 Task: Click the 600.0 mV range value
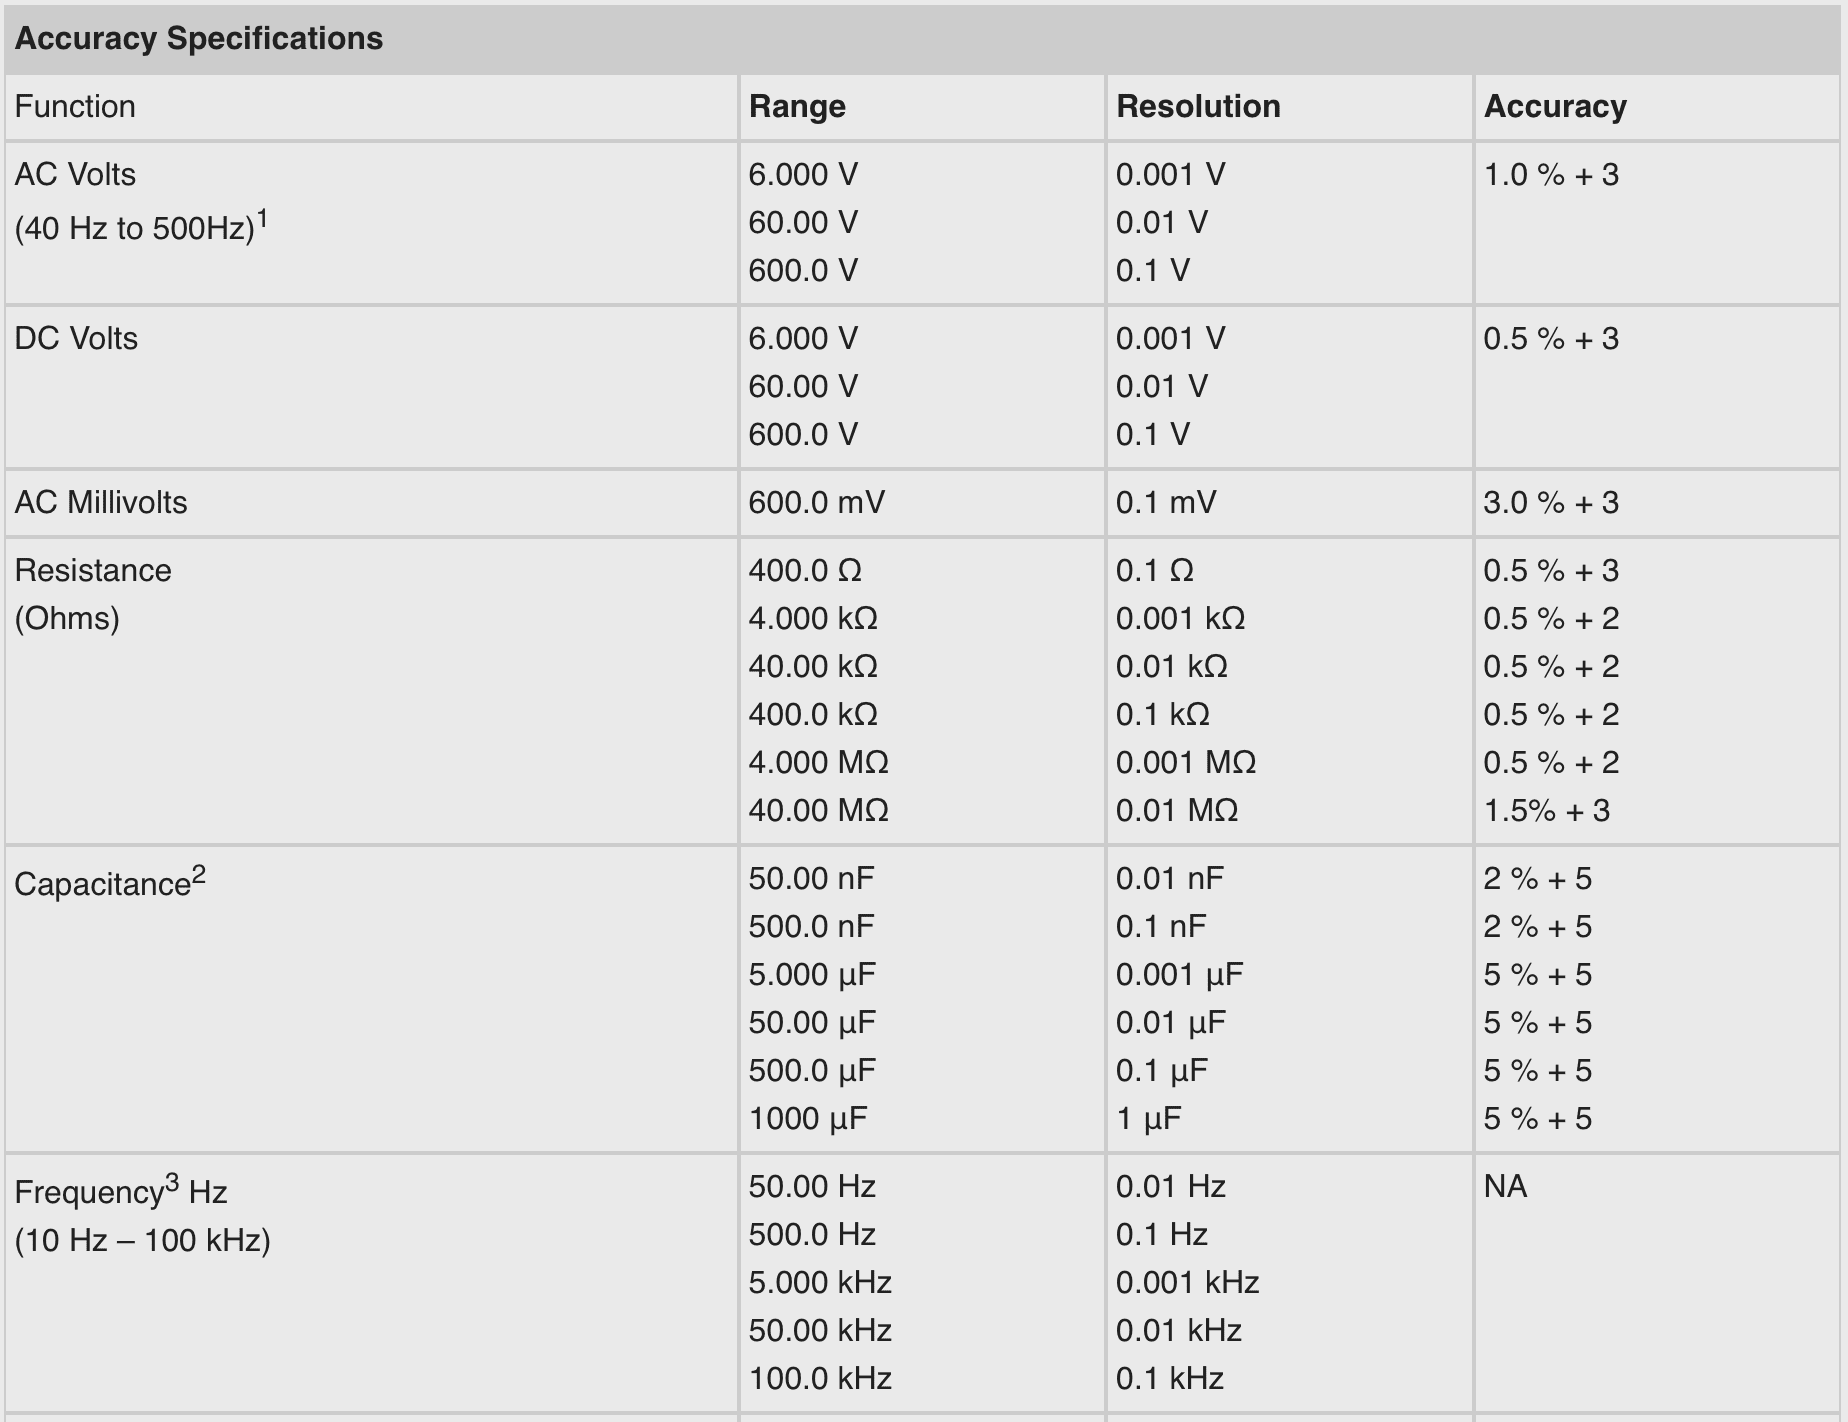816,503
